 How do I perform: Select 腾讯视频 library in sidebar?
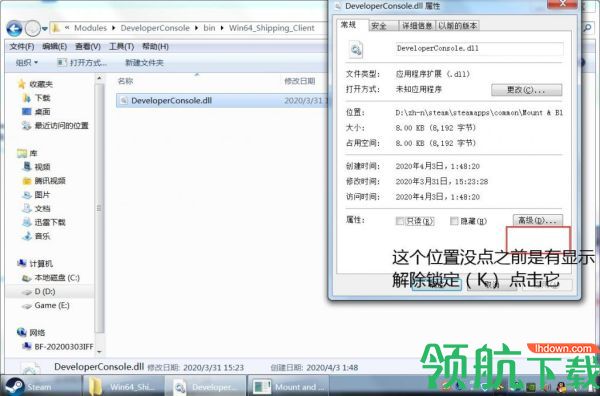coord(50,181)
